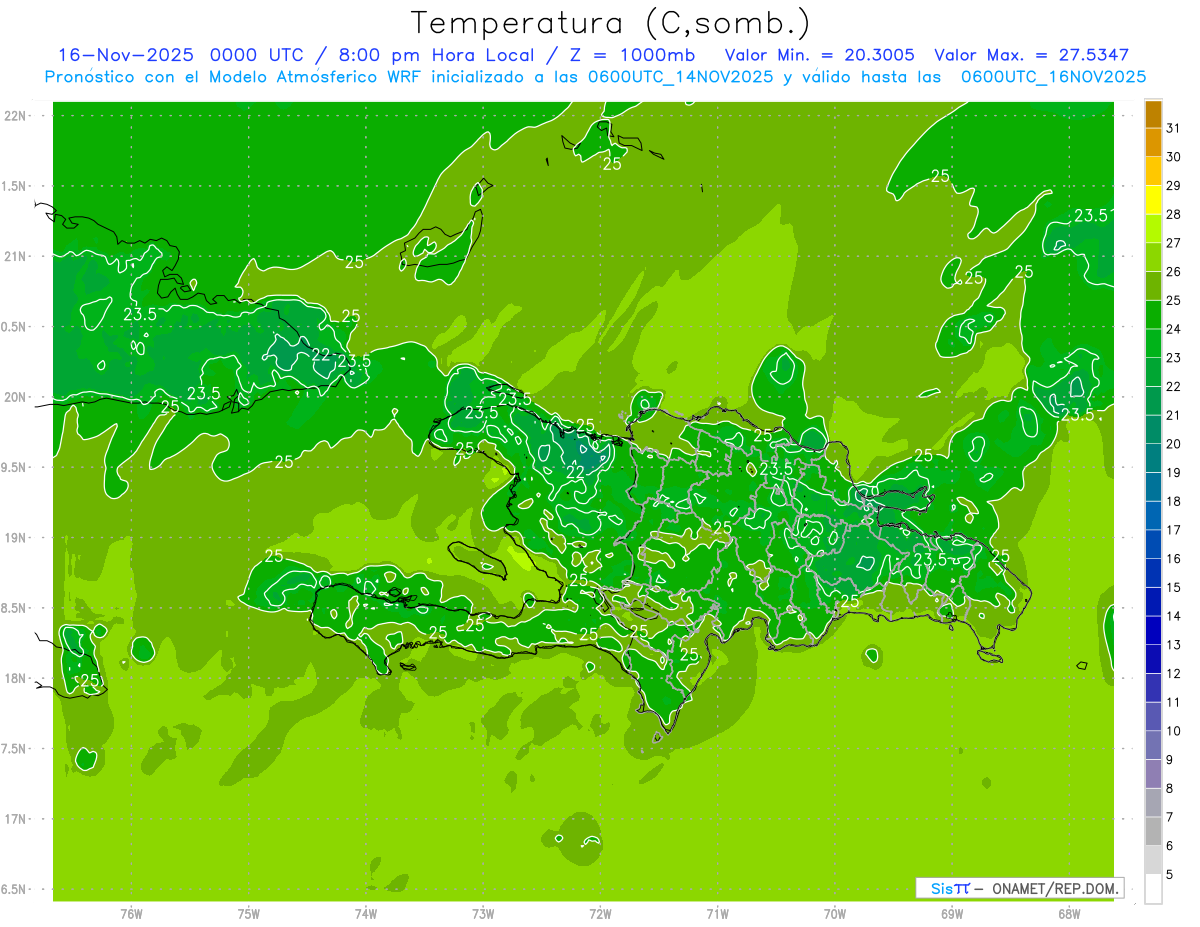Click the longitude axis label '70W'

[835, 913]
